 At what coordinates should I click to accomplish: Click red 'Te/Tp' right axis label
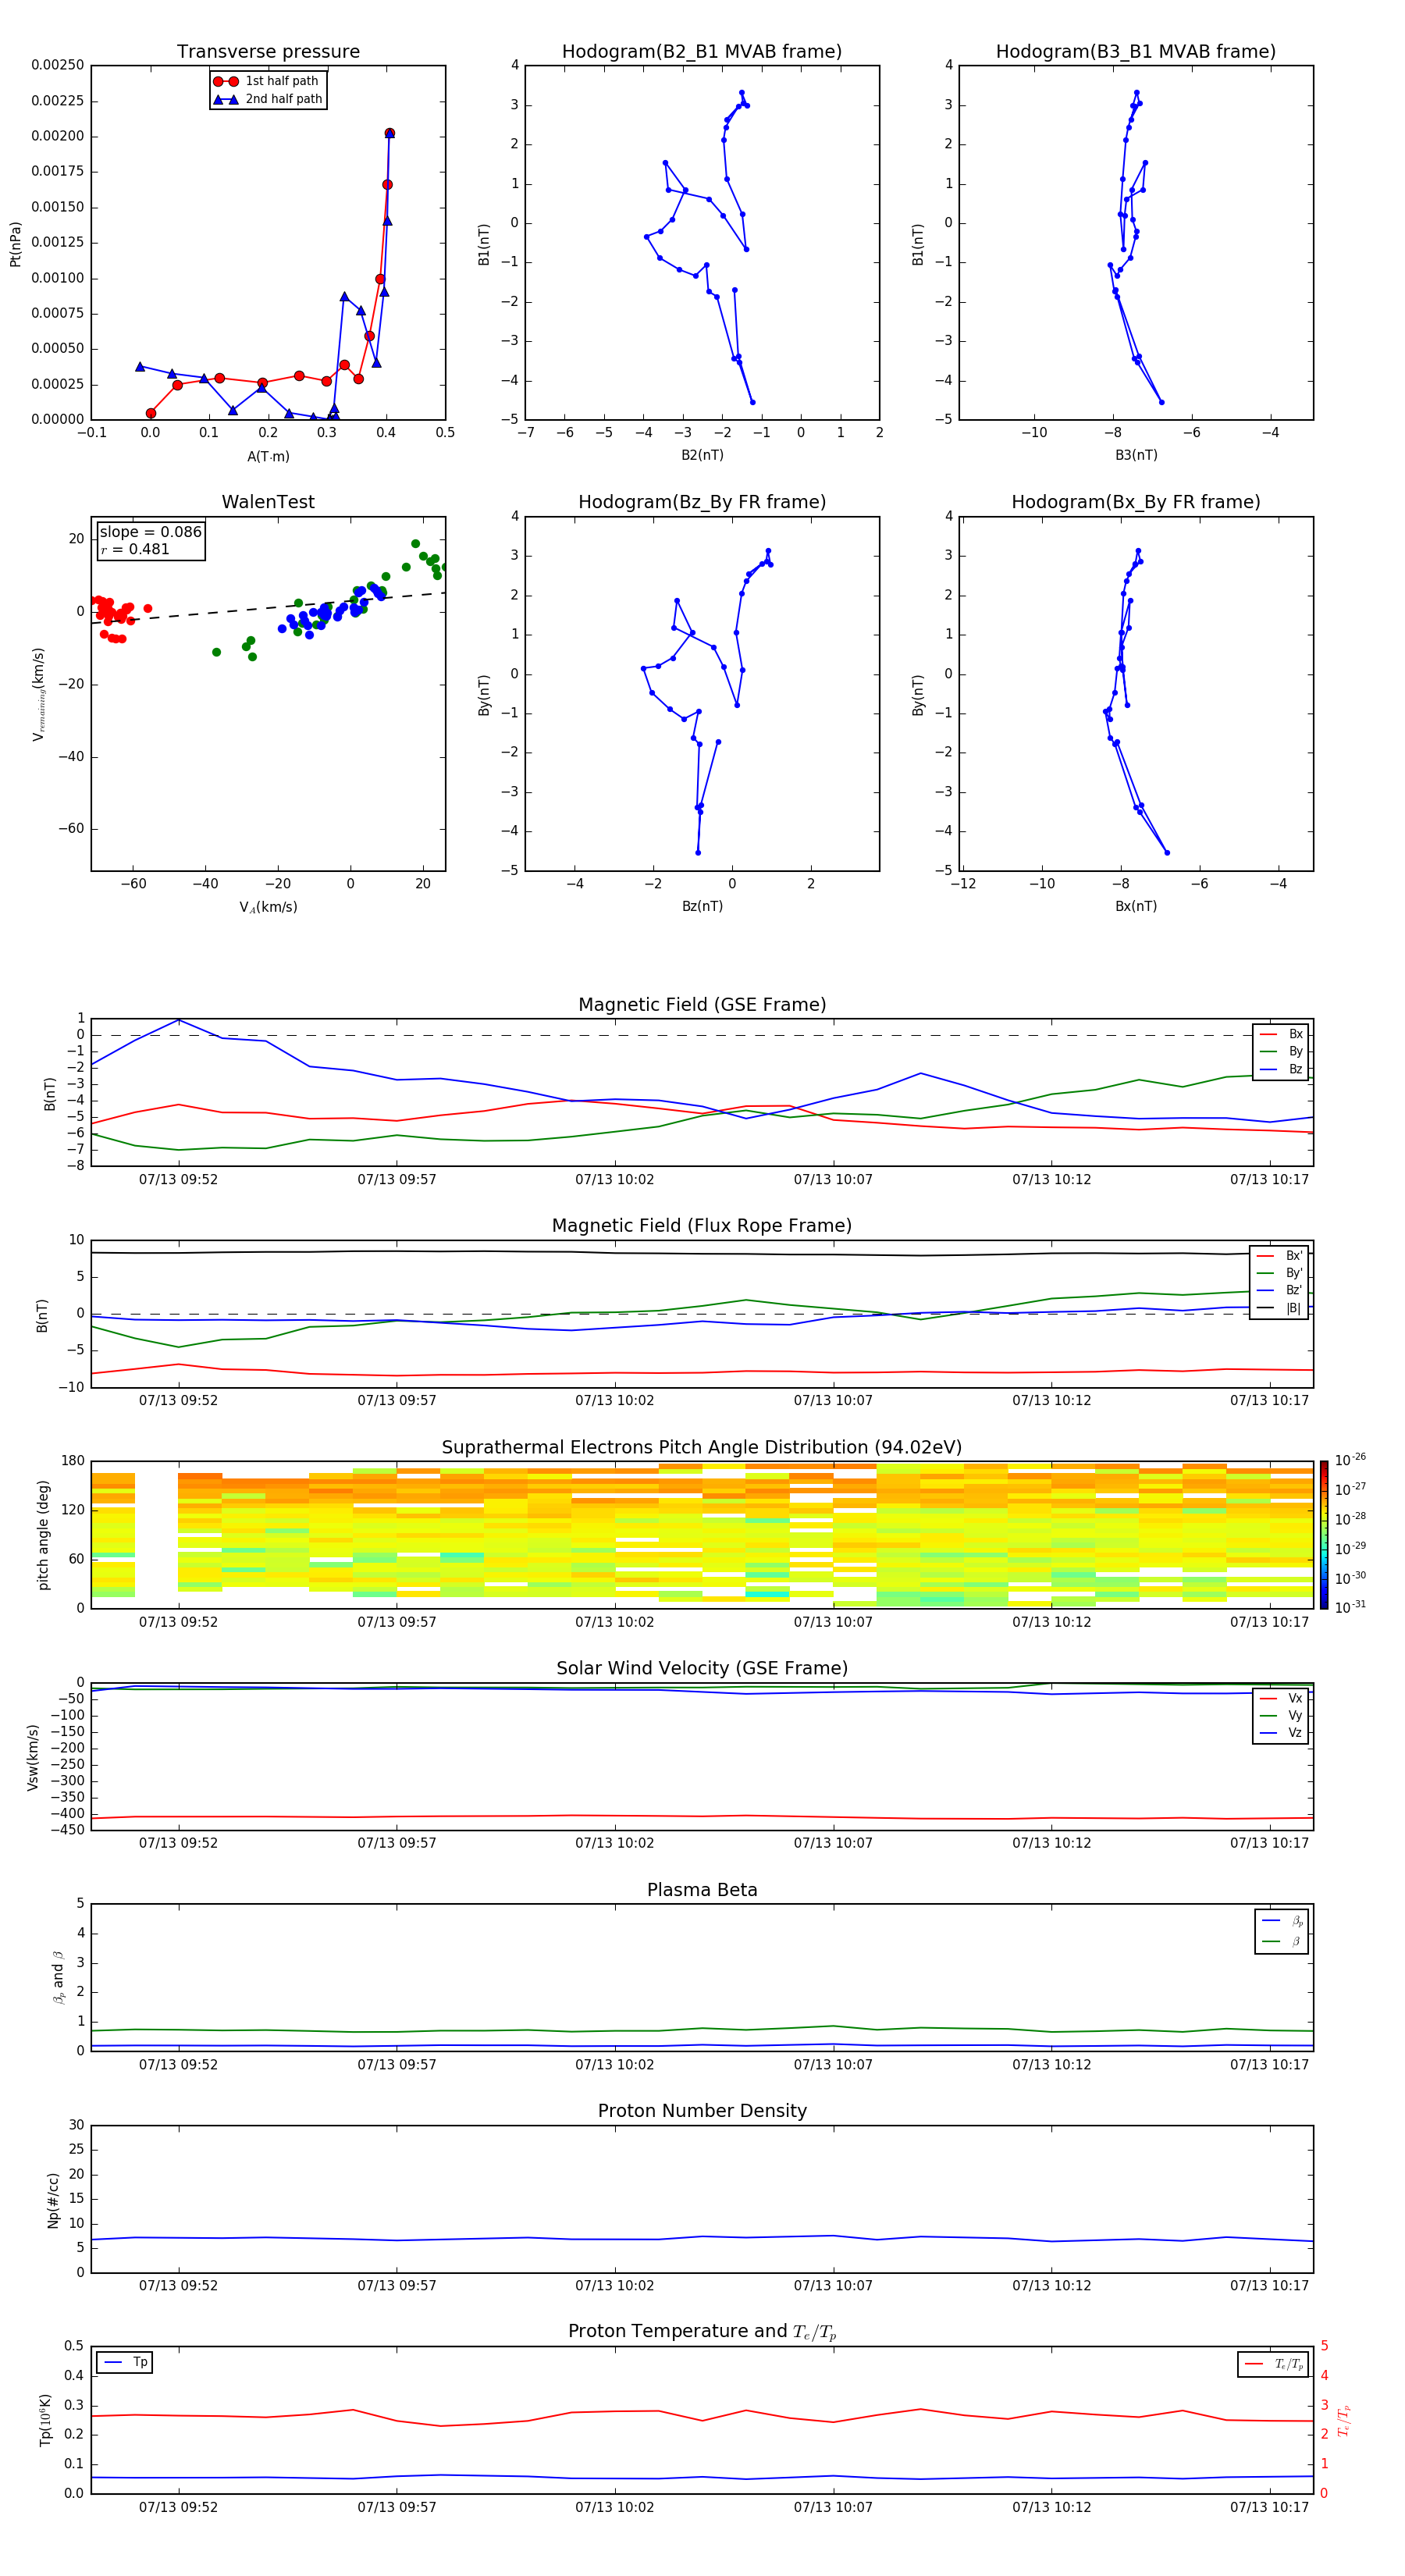pyautogui.click(x=1345, y=2420)
